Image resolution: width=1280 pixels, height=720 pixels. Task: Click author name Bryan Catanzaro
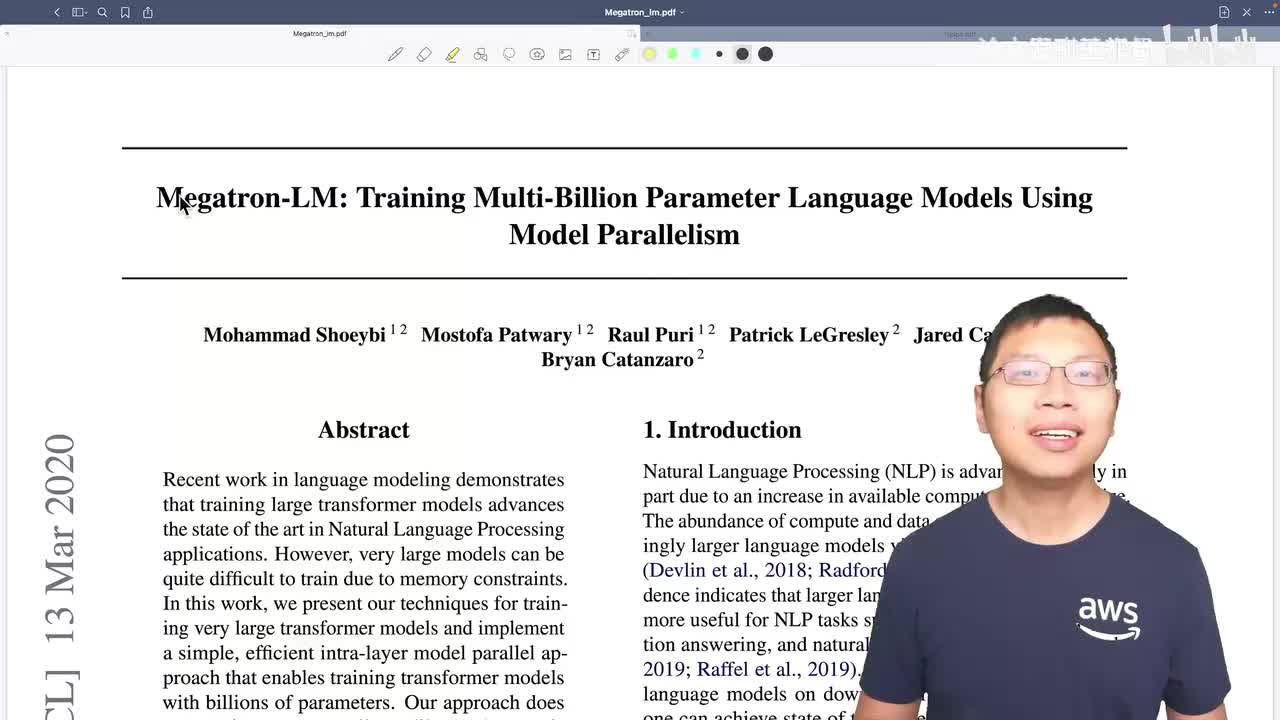click(x=617, y=360)
